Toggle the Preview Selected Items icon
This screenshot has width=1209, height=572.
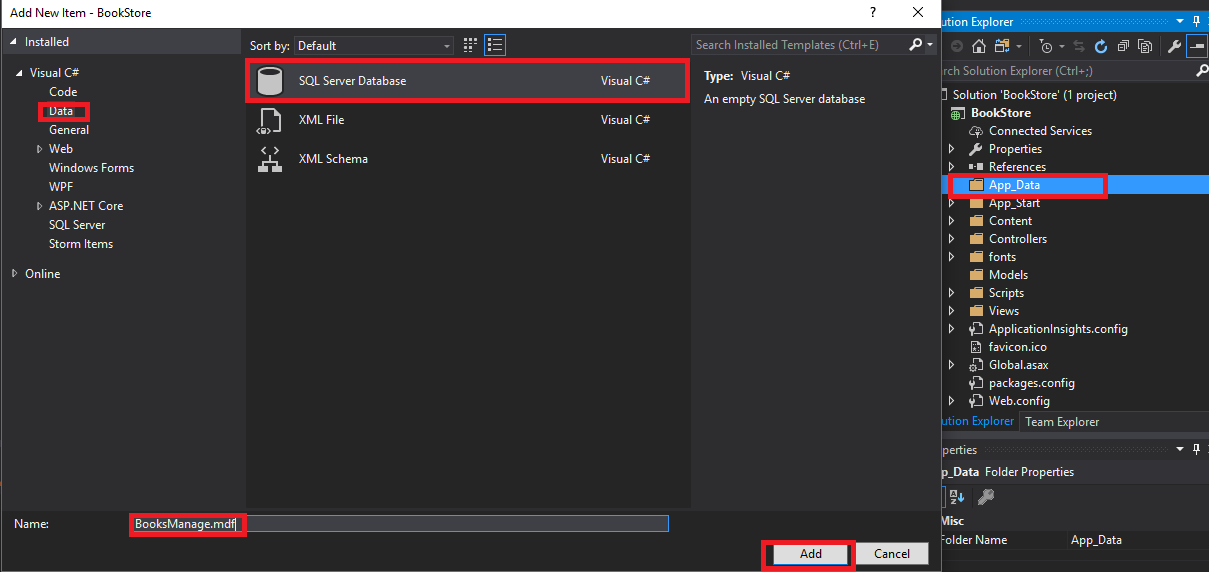point(1197,46)
